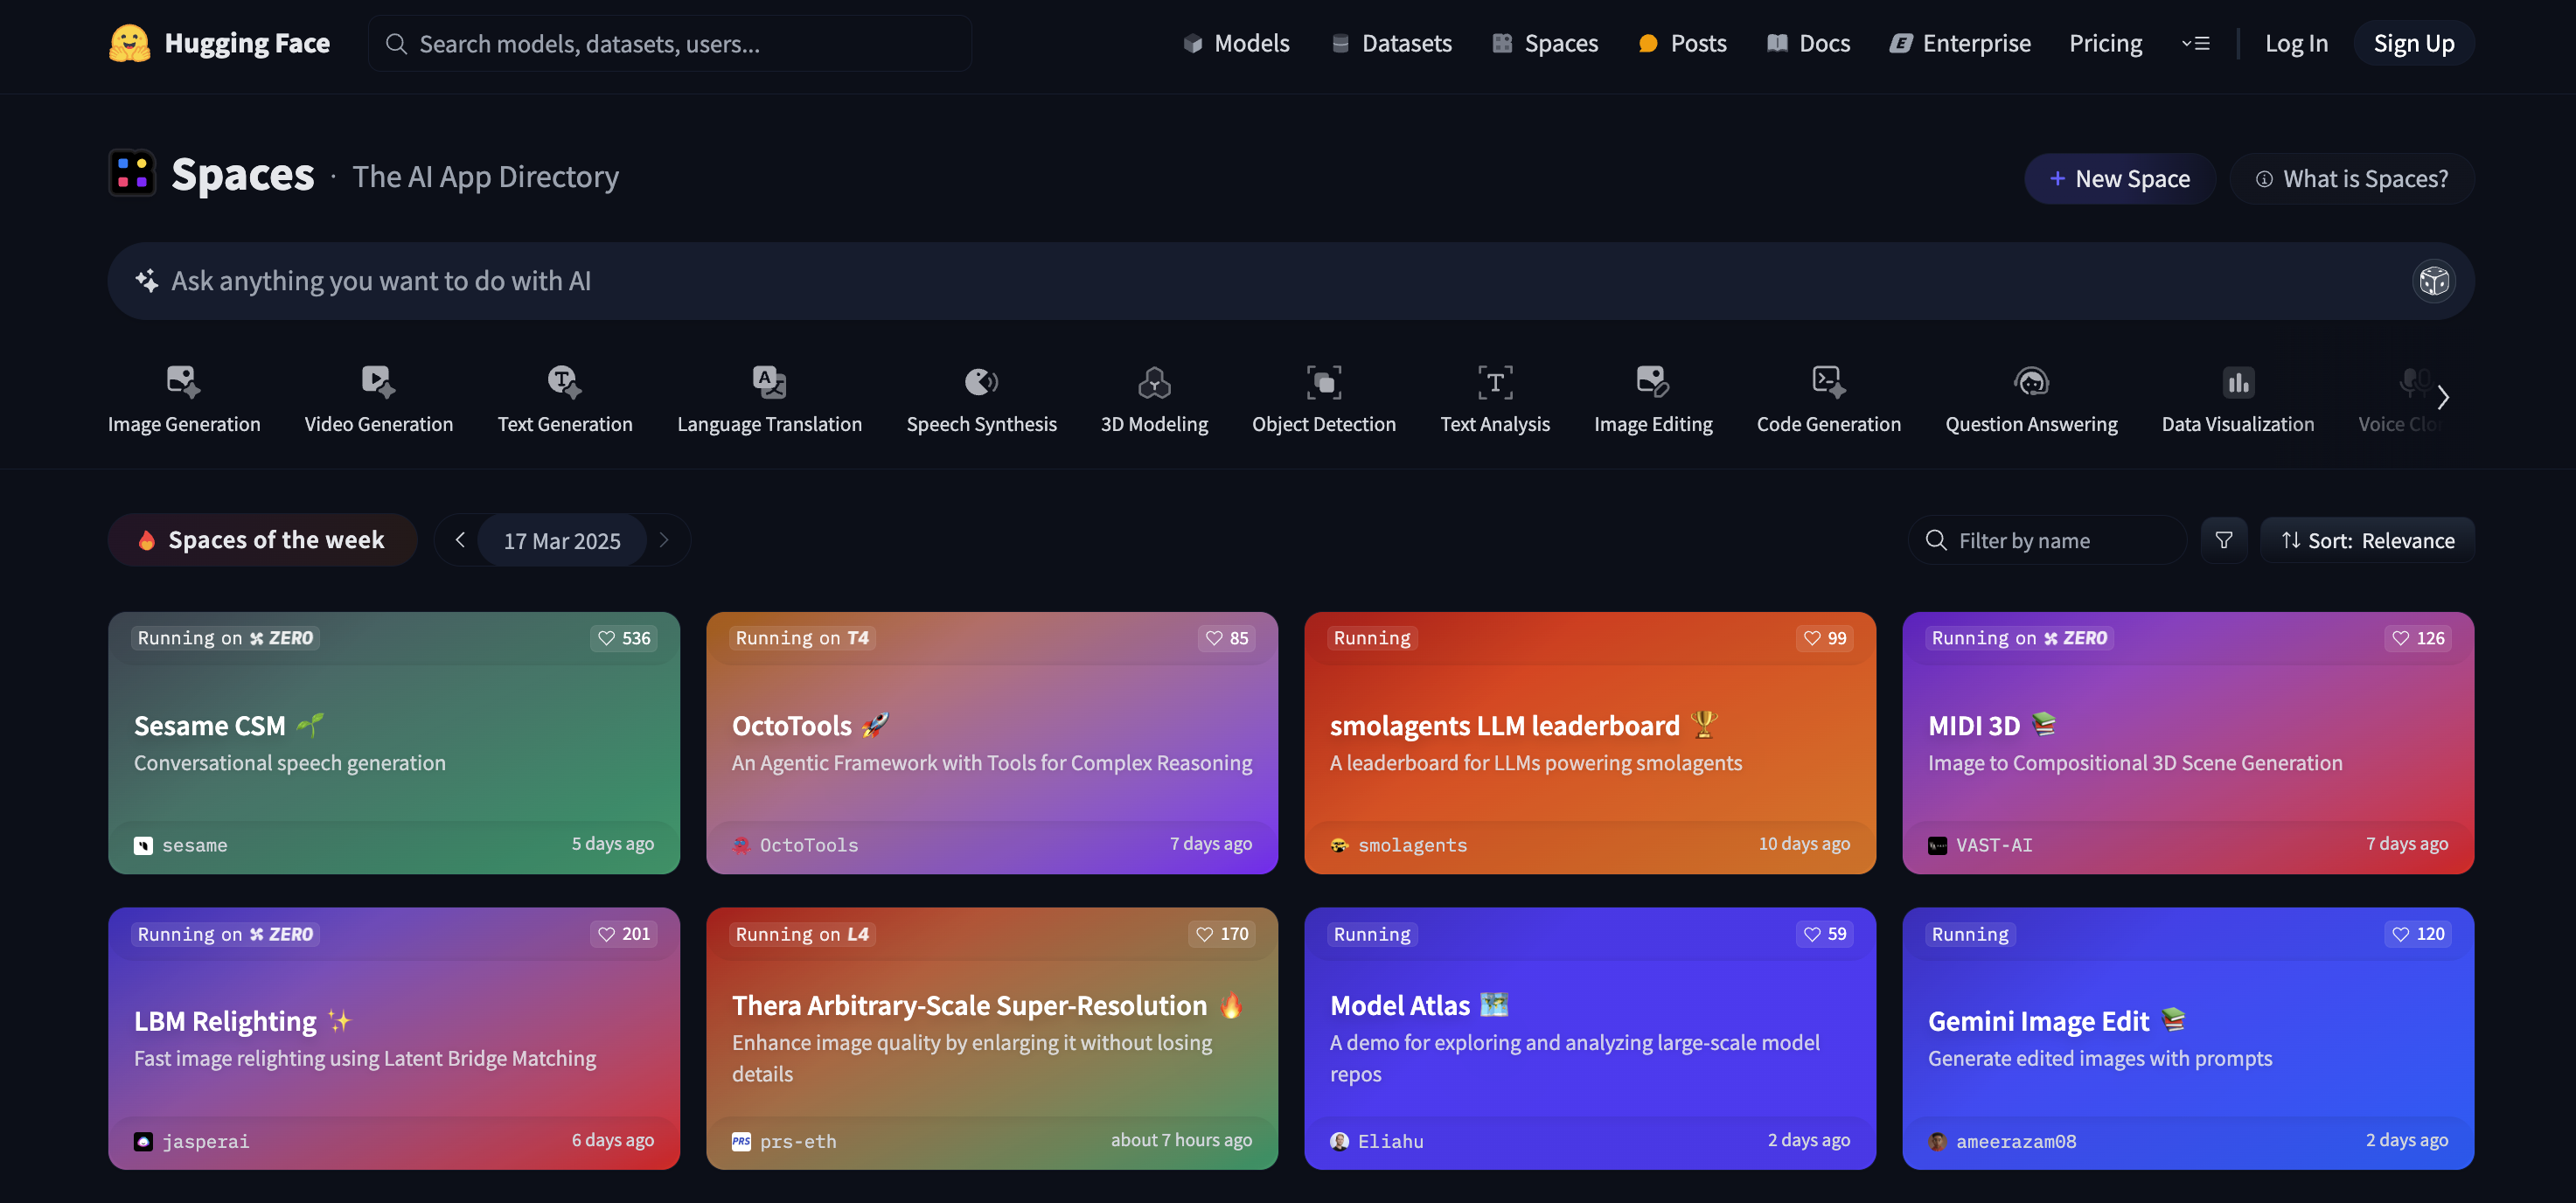The image size is (2576, 1203).
Task: Click the Hugging Face logo emoji
Action: pos(129,43)
